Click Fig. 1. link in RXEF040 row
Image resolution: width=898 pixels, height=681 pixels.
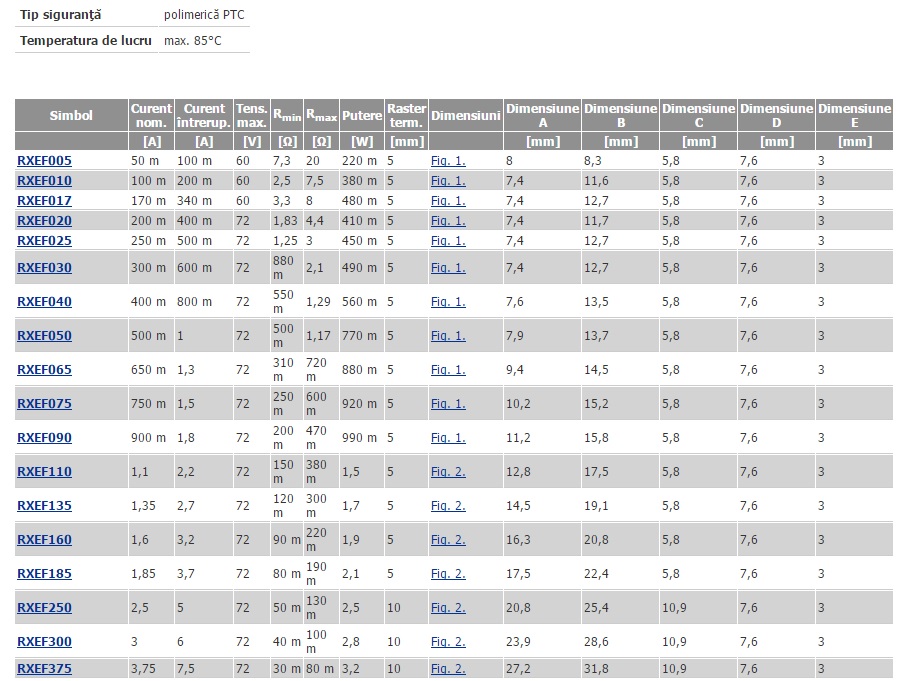[x=448, y=302]
